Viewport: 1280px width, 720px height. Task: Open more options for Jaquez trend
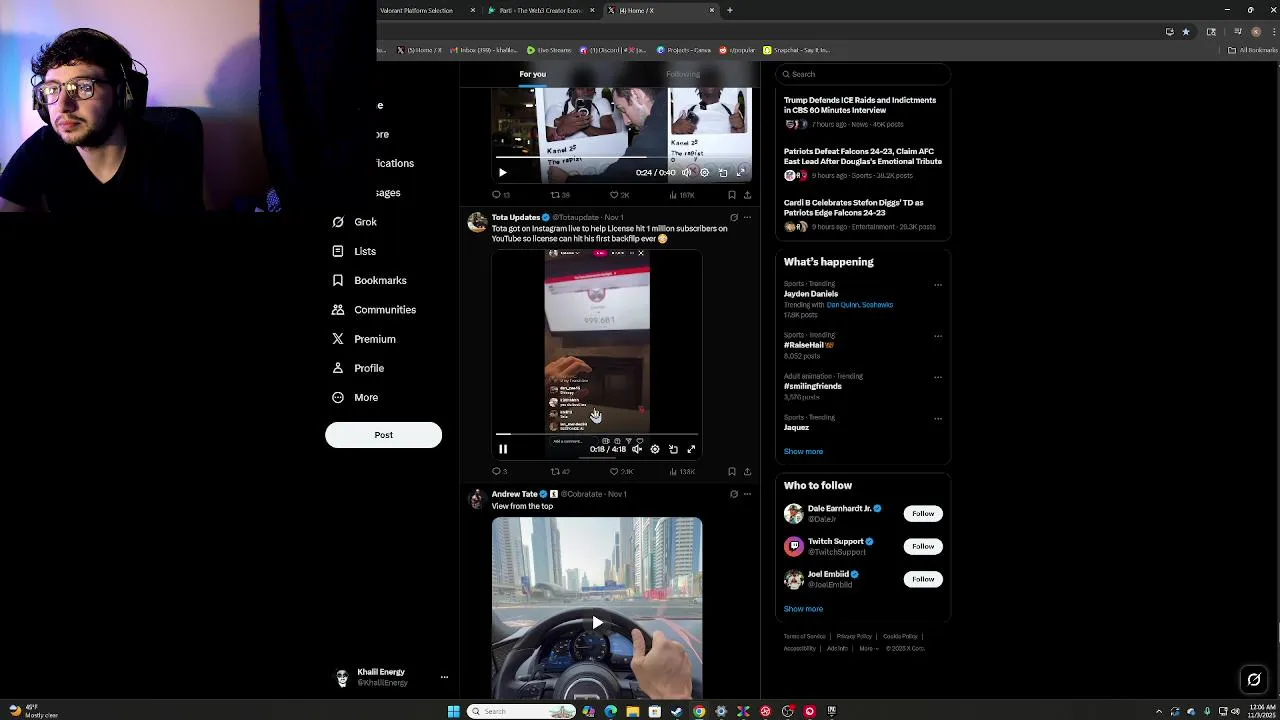click(938, 418)
